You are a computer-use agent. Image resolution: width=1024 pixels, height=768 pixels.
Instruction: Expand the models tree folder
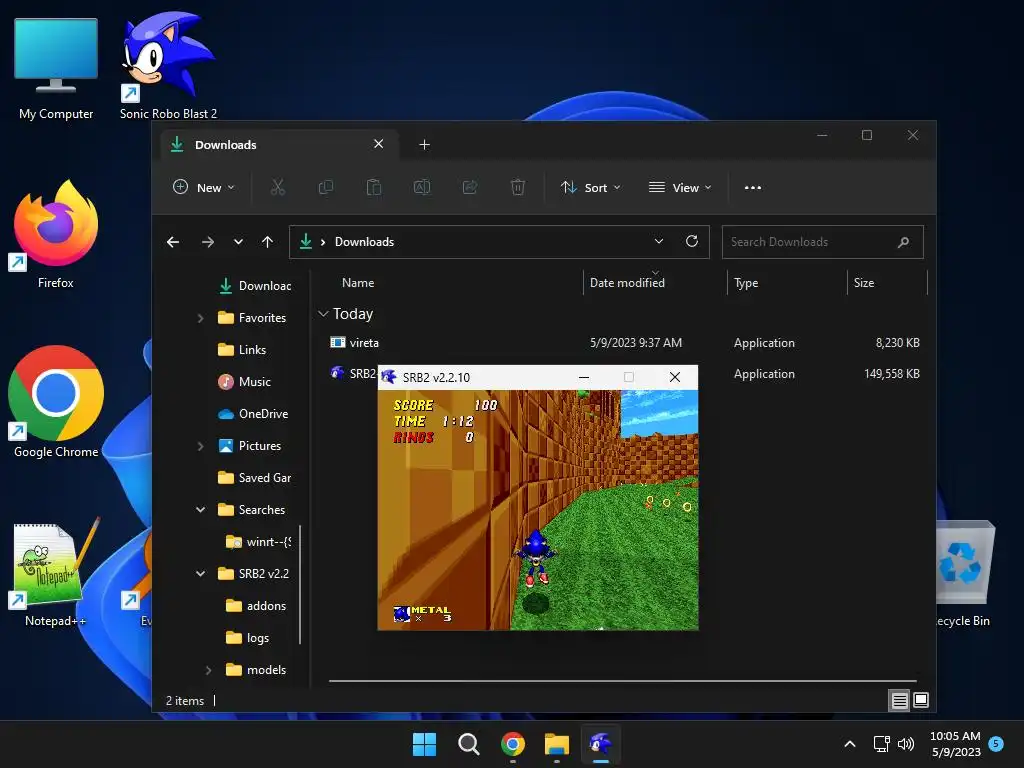pyautogui.click(x=208, y=670)
